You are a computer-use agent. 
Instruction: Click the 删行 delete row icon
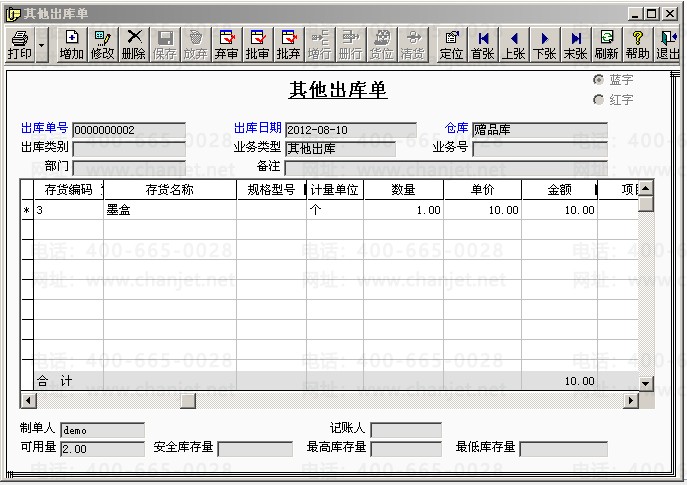tap(351, 45)
